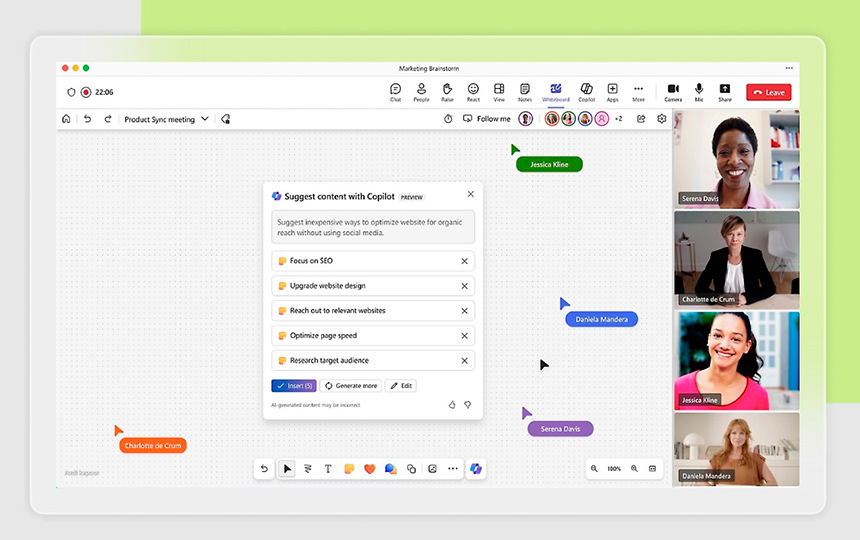Open whiteboard settings gear

click(661, 119)
